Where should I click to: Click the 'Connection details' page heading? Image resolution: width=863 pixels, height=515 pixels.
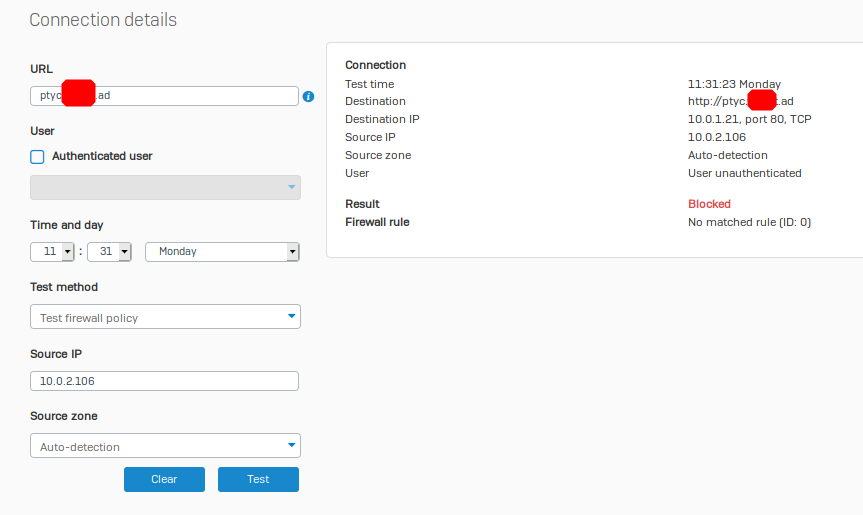click(103, 20)
